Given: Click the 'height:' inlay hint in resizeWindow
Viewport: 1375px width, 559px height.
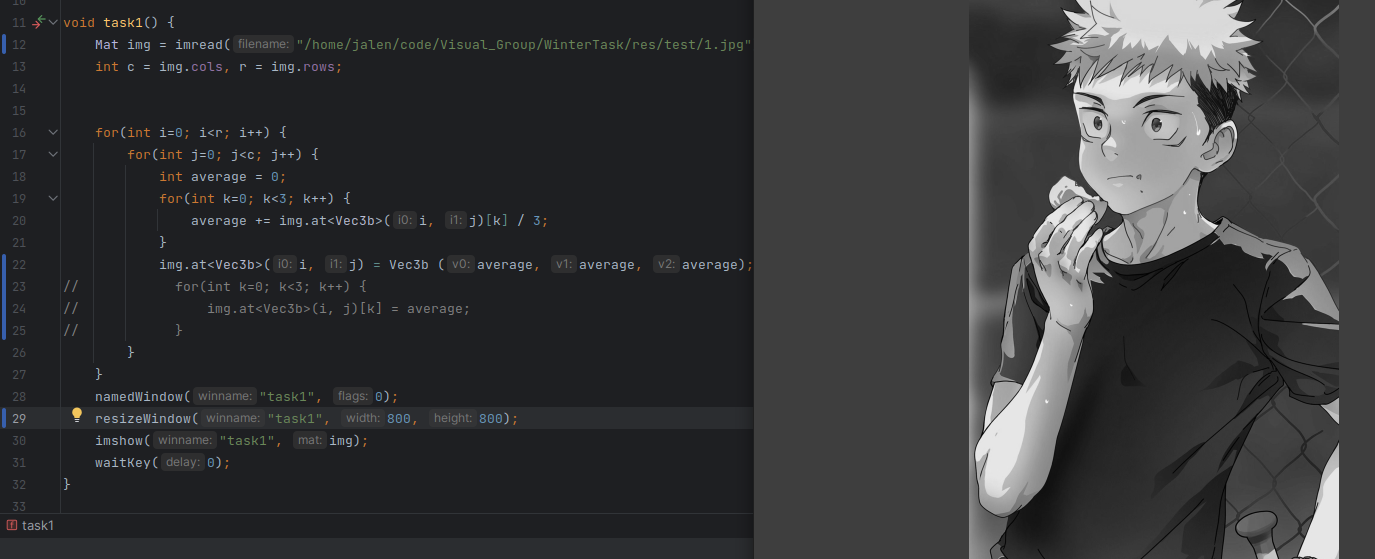Looking at the screenshot, I should [x=453, y=418].
